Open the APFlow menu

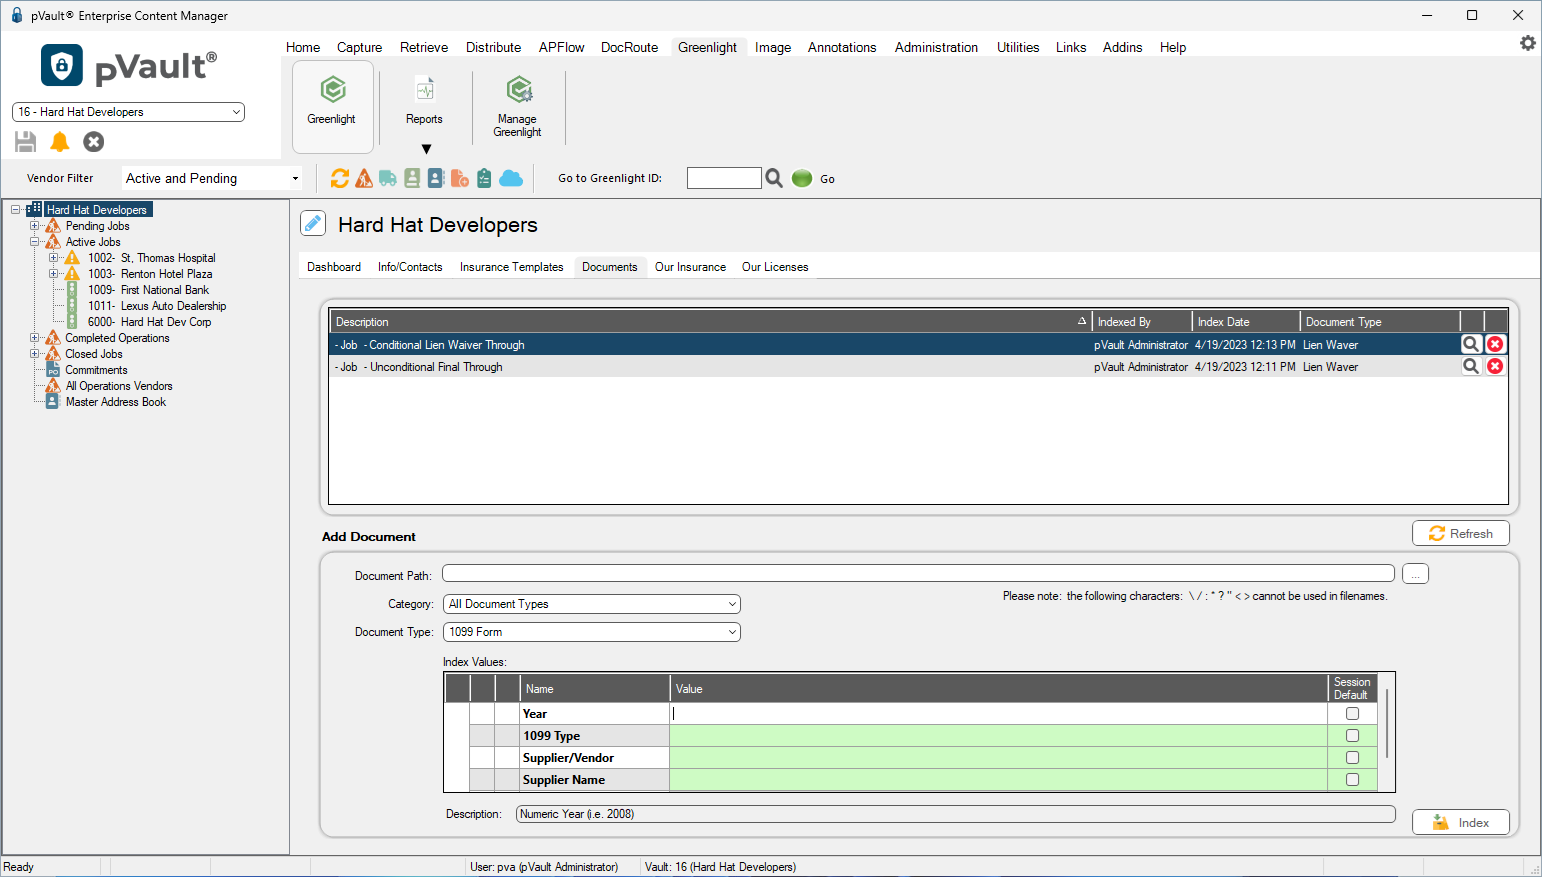pyautogui.click(x=562, y=47)
